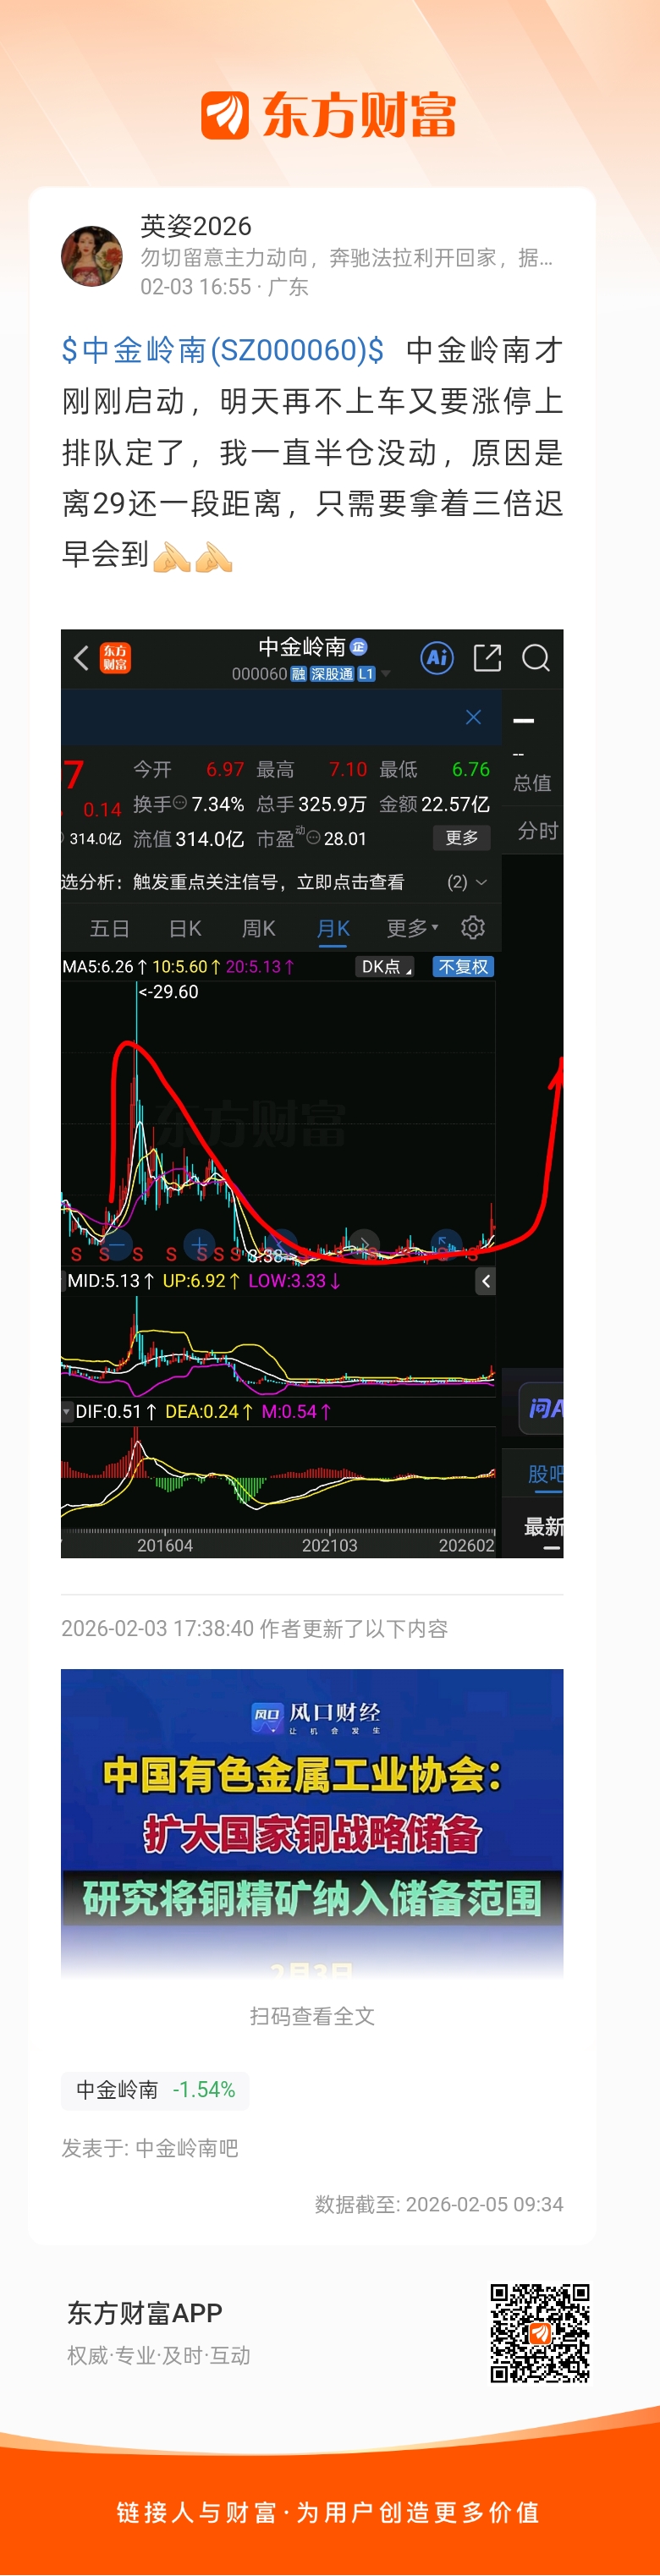
Task: Tap the 深股通 tag under stock name
Action: 331,674
